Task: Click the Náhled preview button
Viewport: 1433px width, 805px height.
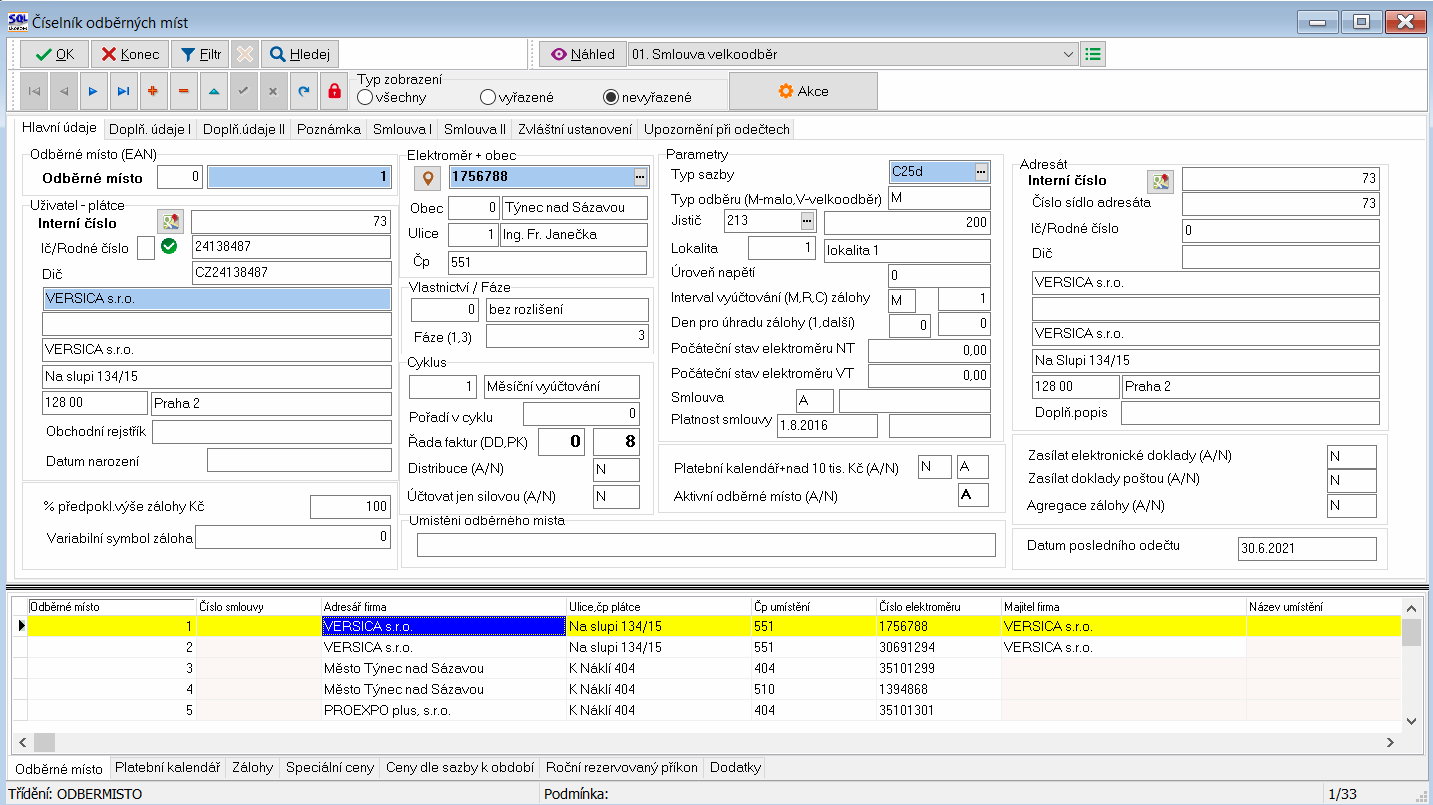Action: pos(583,54)
